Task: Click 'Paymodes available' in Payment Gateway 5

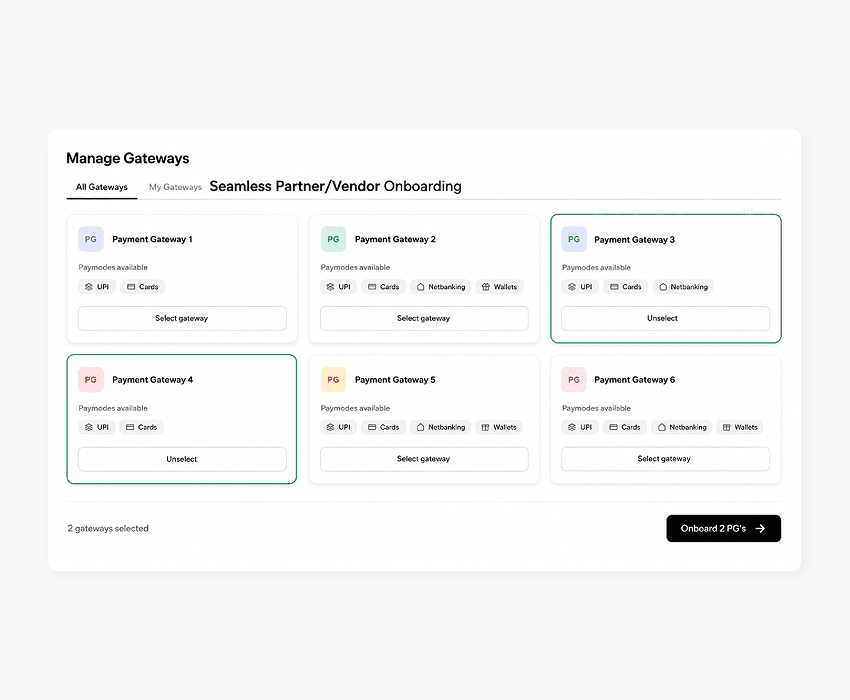Action: pos(355,408)
